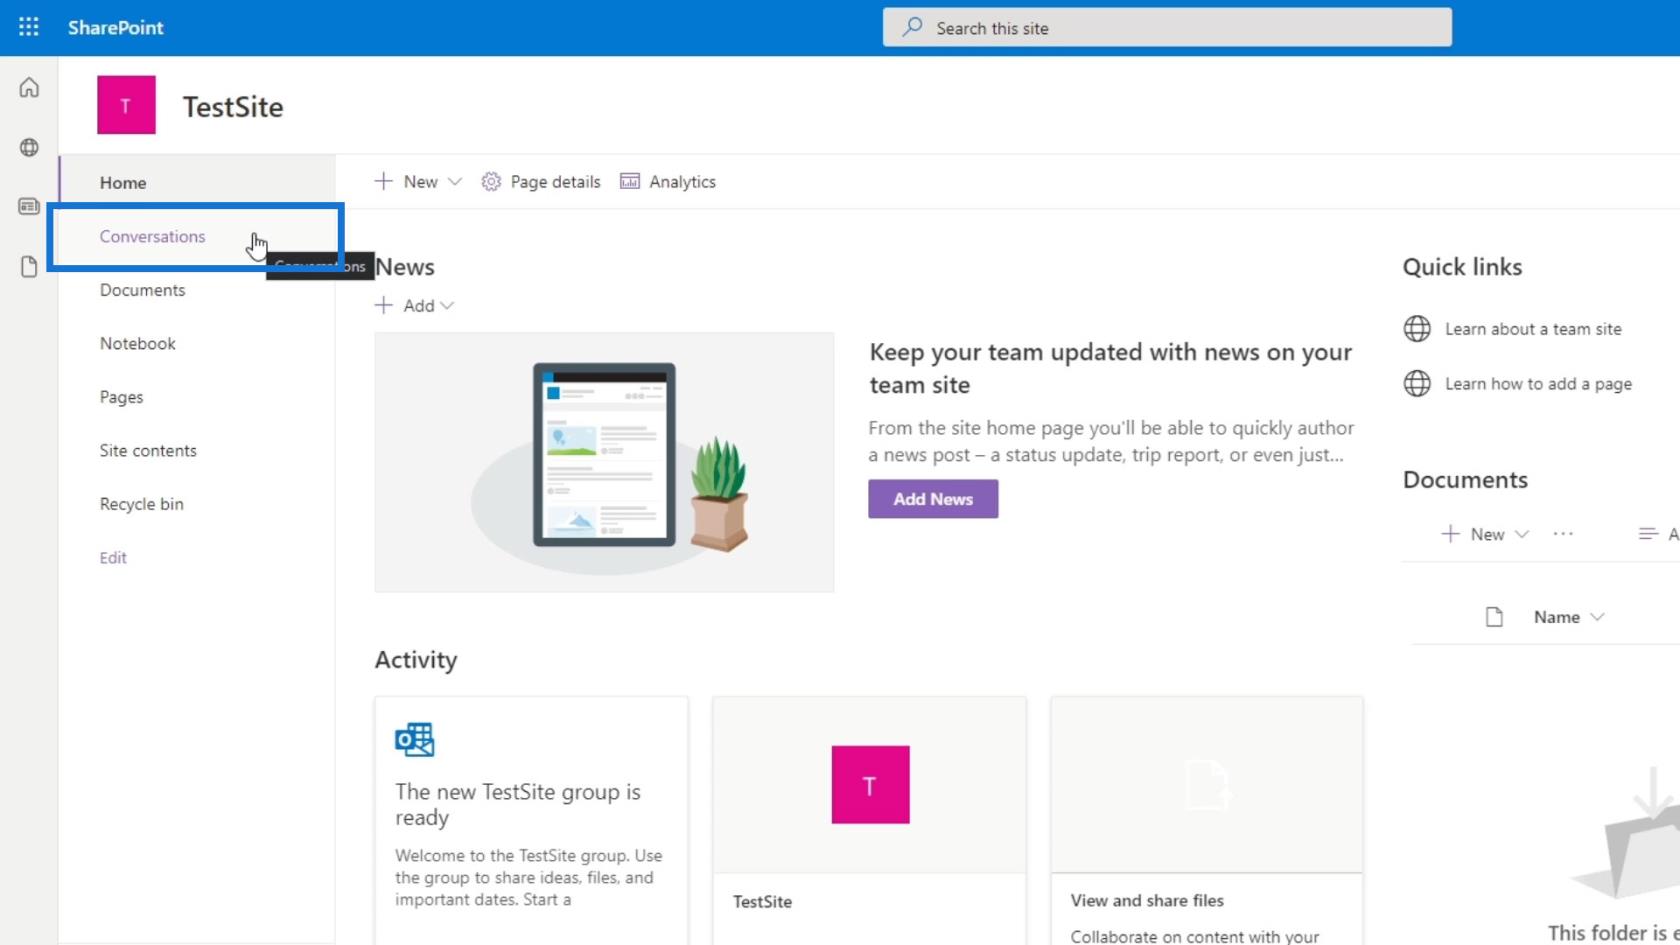Viewport: 1680px width, 945px height.
Task: Open My sites globe icon in rail
Action: [x=29, y=147]
